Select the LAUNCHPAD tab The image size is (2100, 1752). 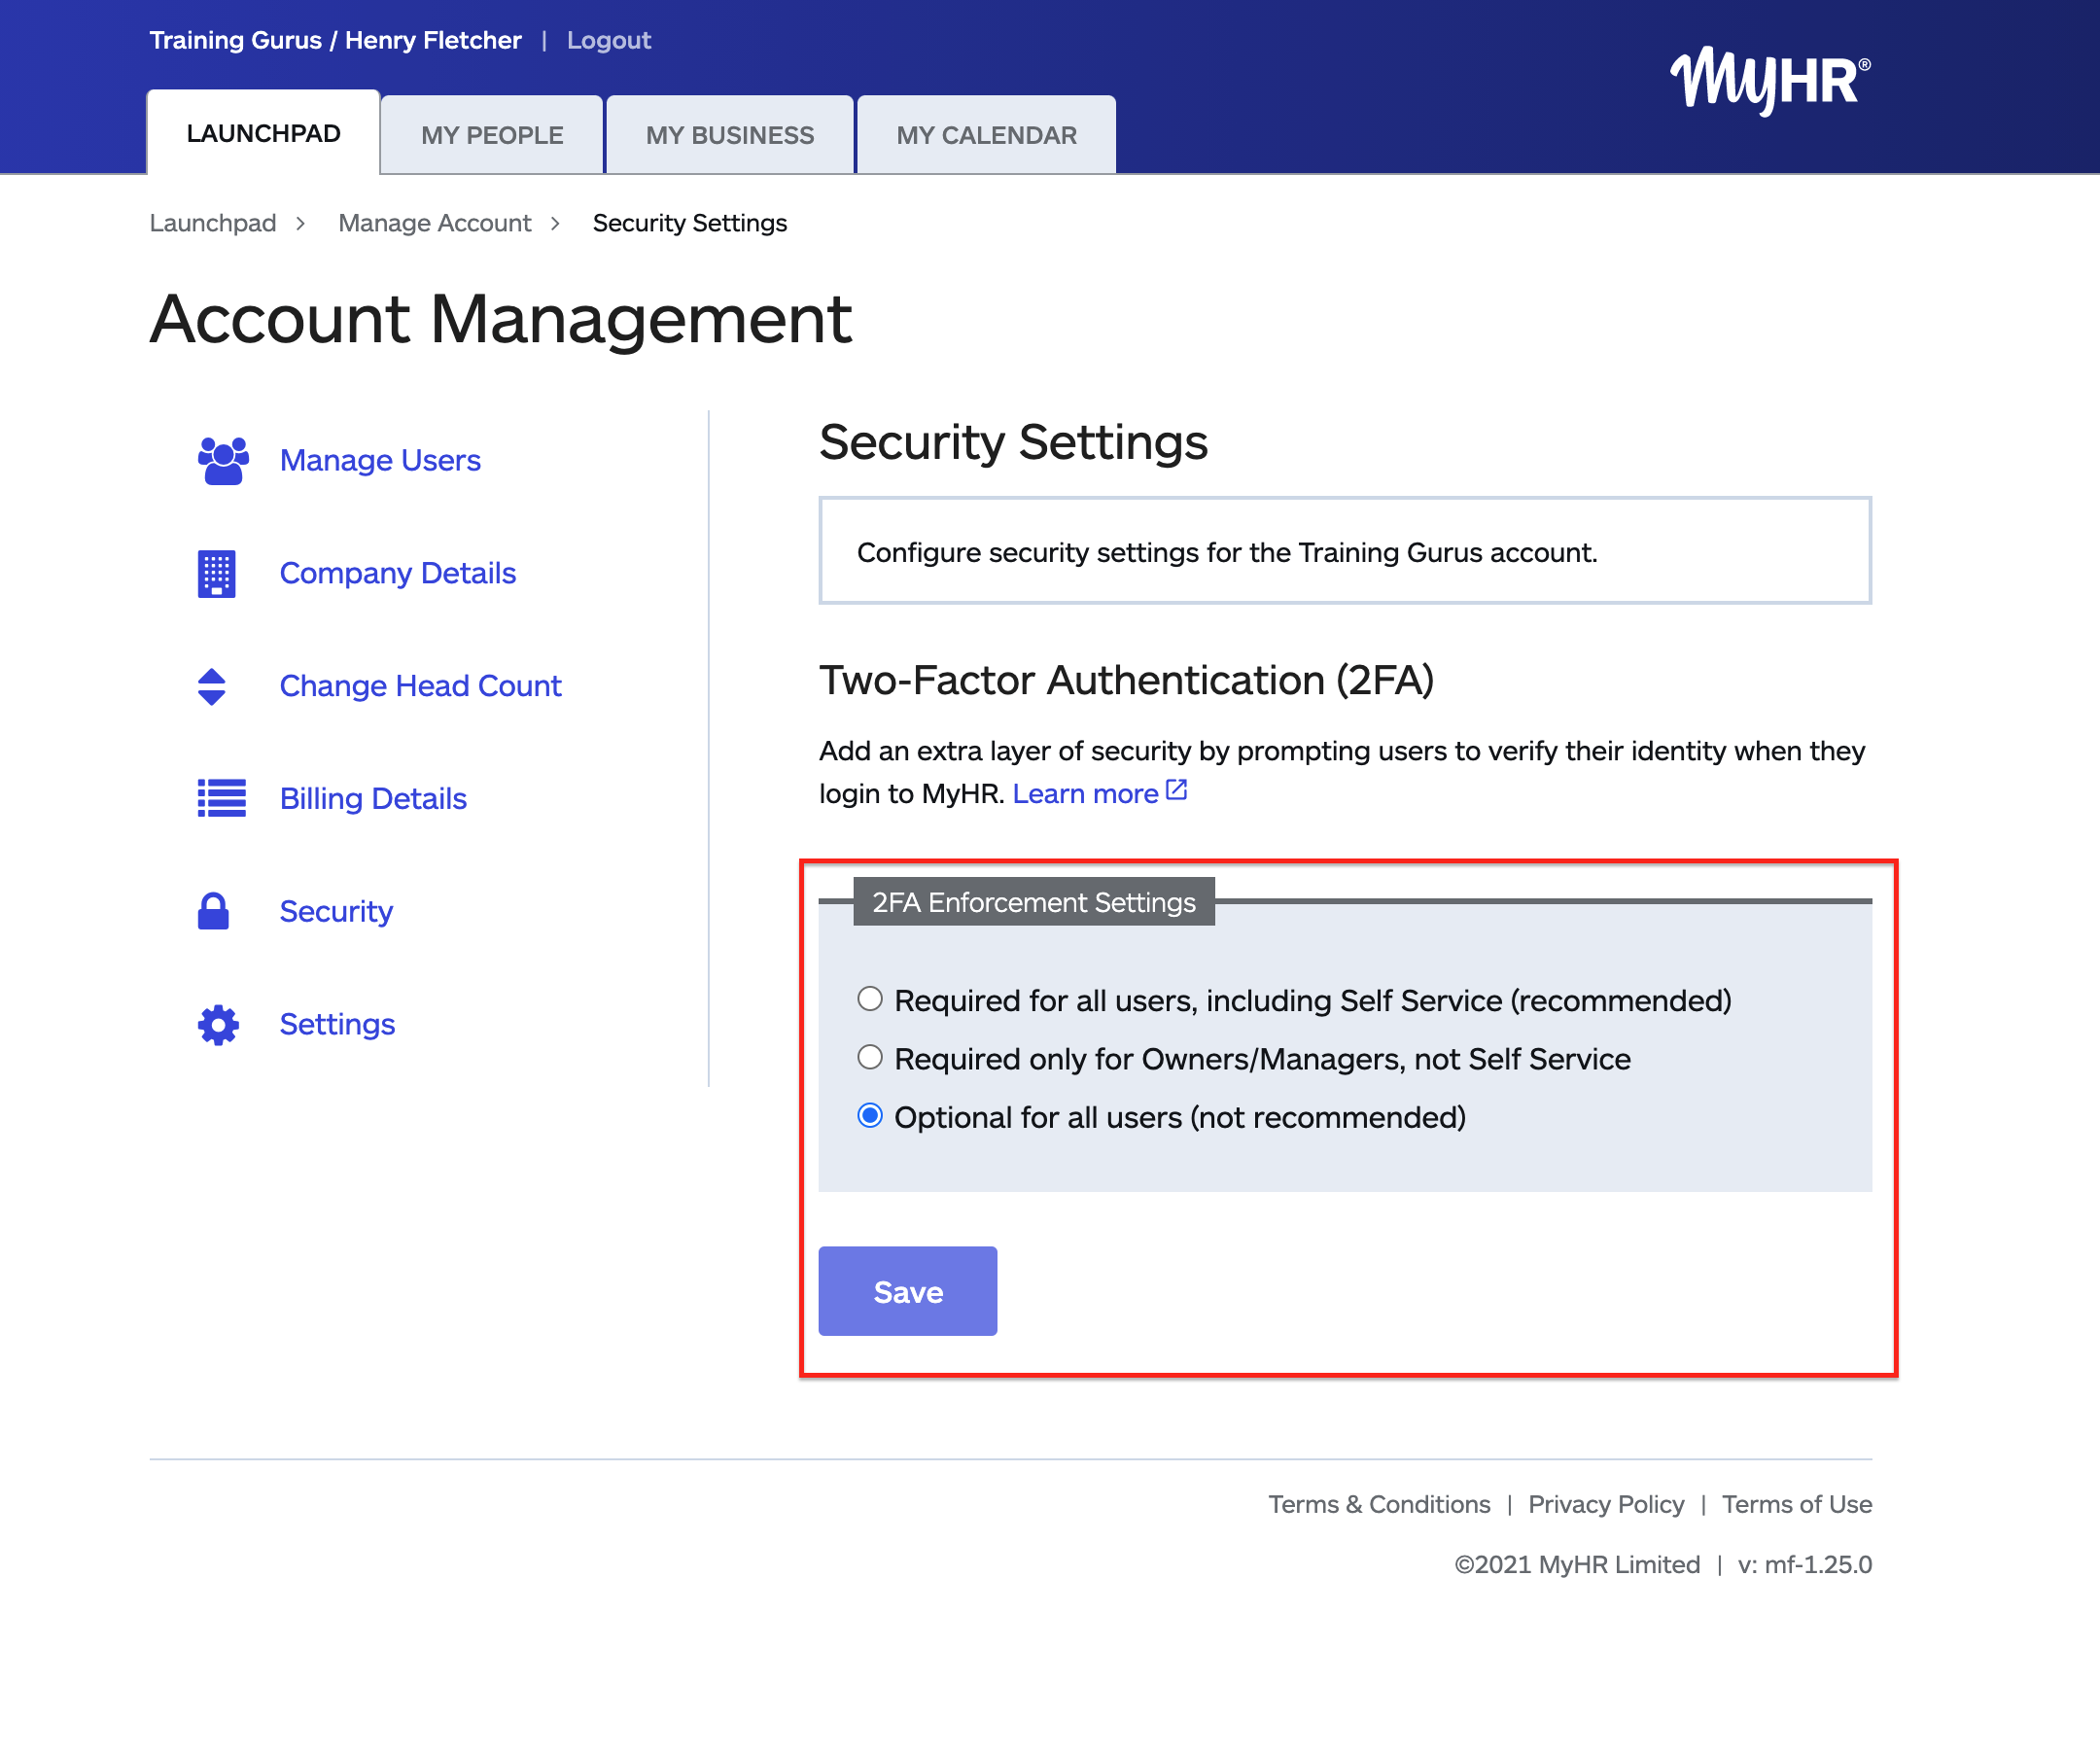coord(263,132)
